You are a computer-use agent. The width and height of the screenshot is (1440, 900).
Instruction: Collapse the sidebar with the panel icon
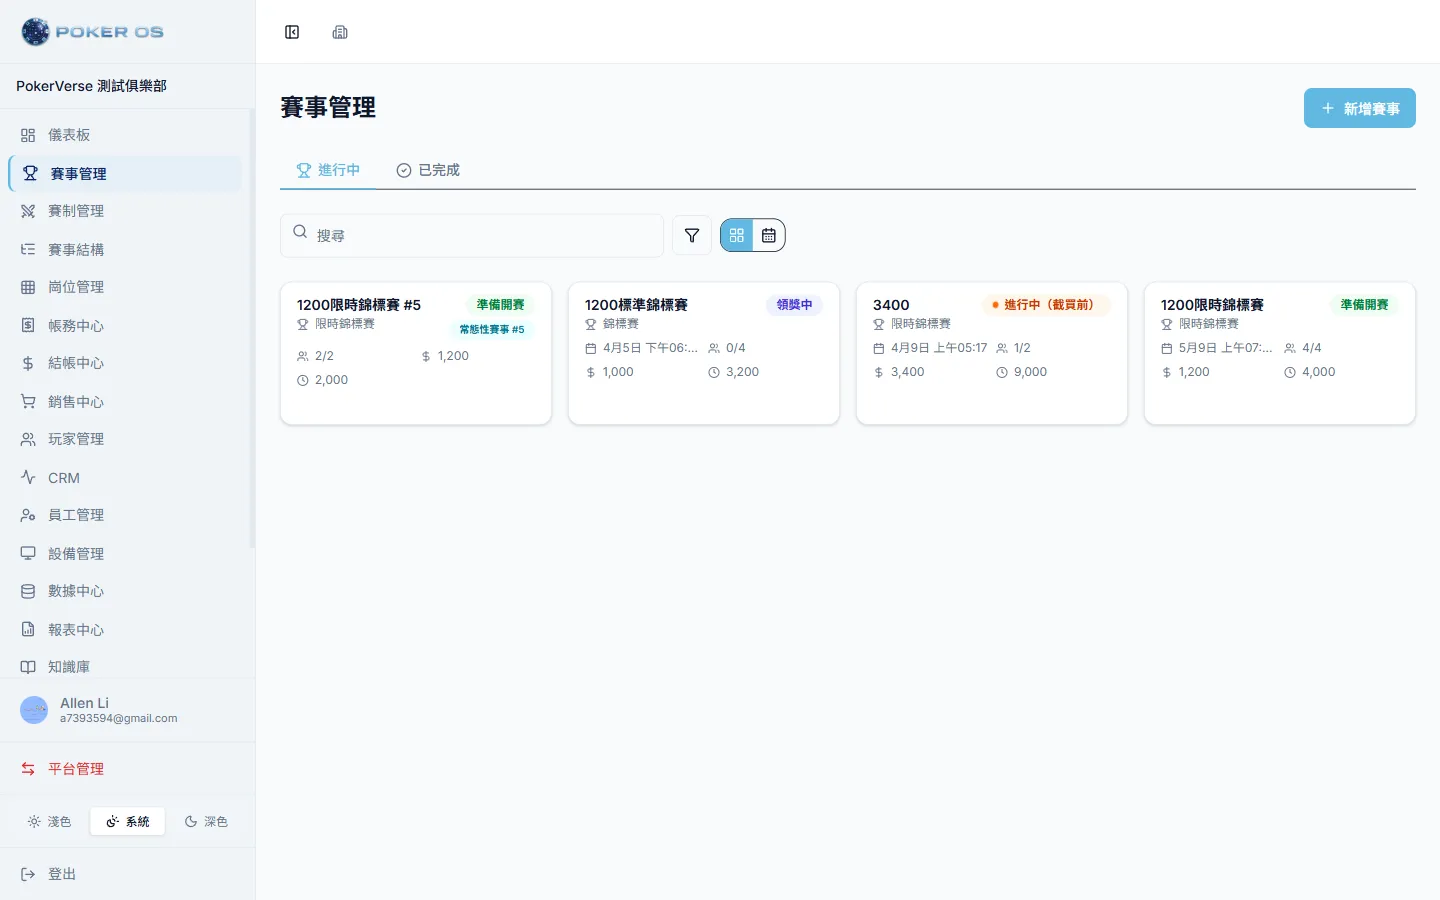(292, 32)
